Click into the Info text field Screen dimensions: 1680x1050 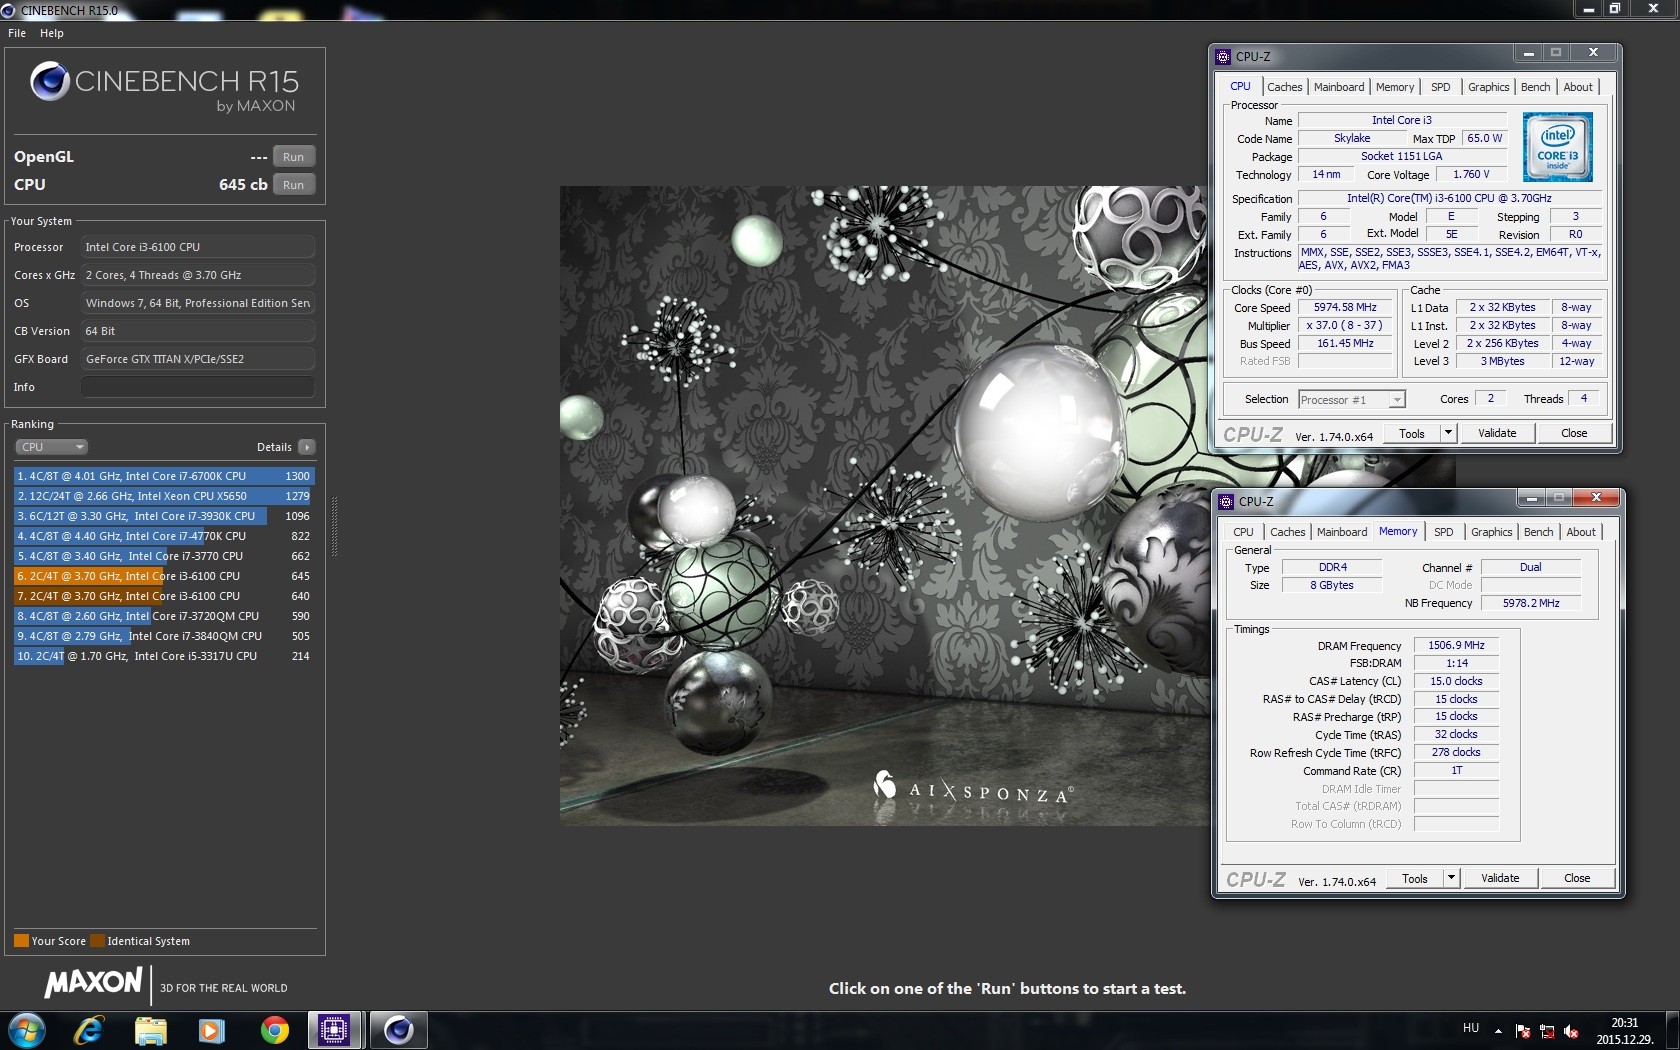198,387
